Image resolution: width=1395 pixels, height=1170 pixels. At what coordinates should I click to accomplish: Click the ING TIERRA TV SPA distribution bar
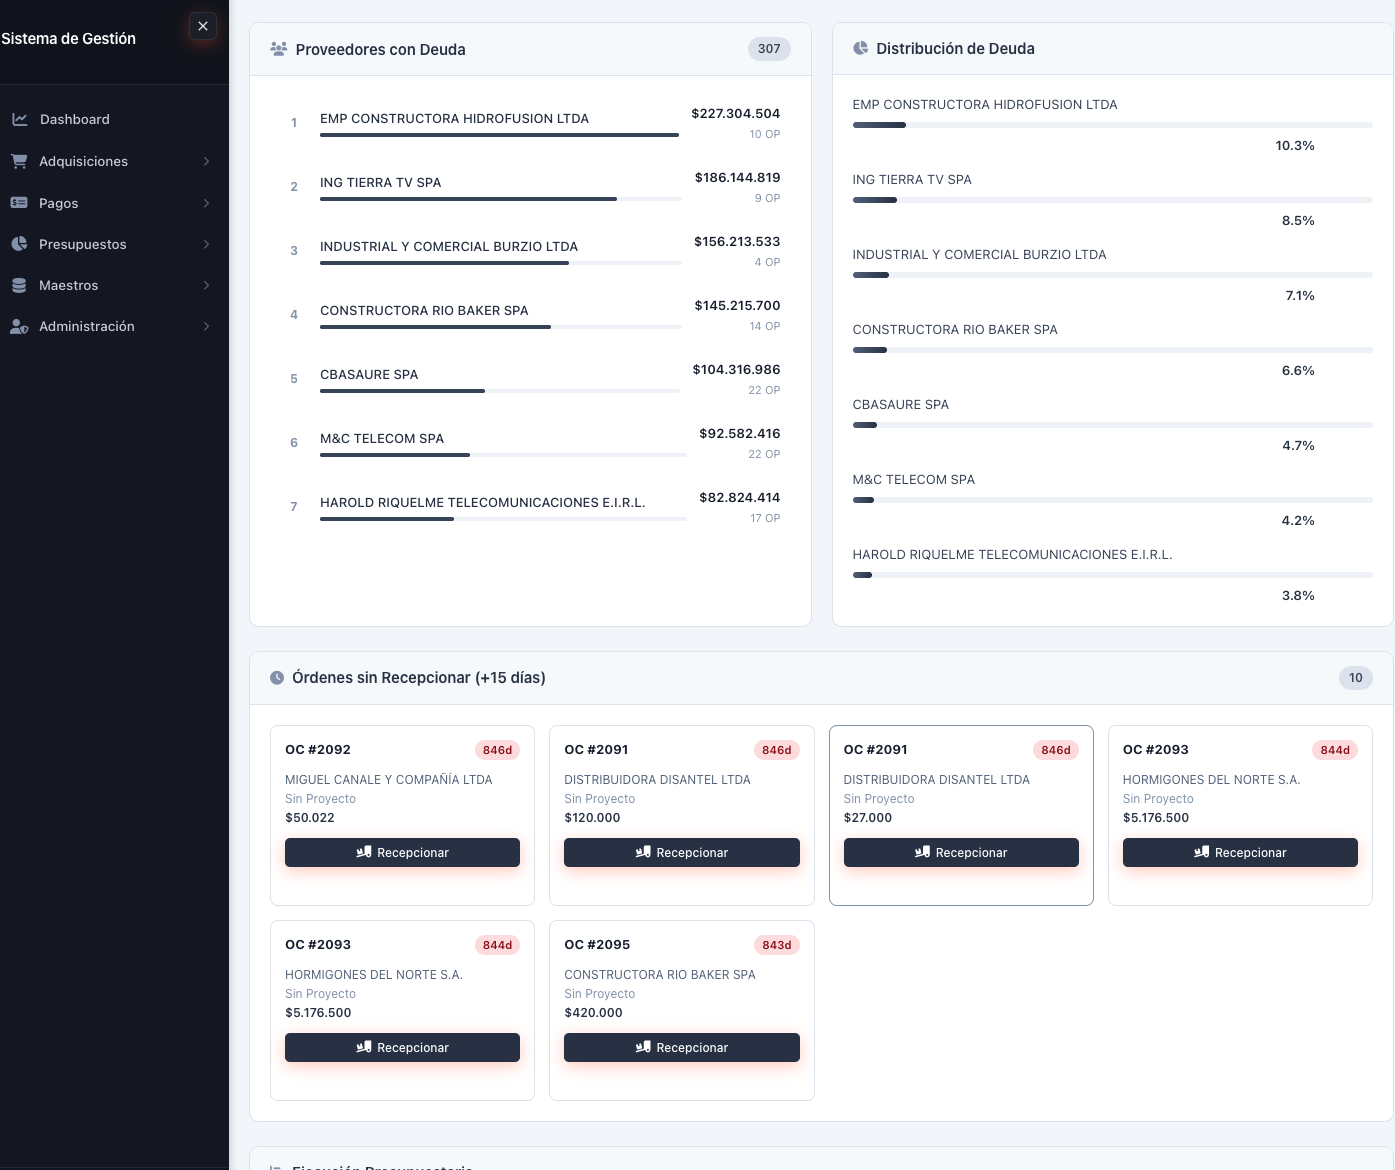click(x=1112, y=200)
